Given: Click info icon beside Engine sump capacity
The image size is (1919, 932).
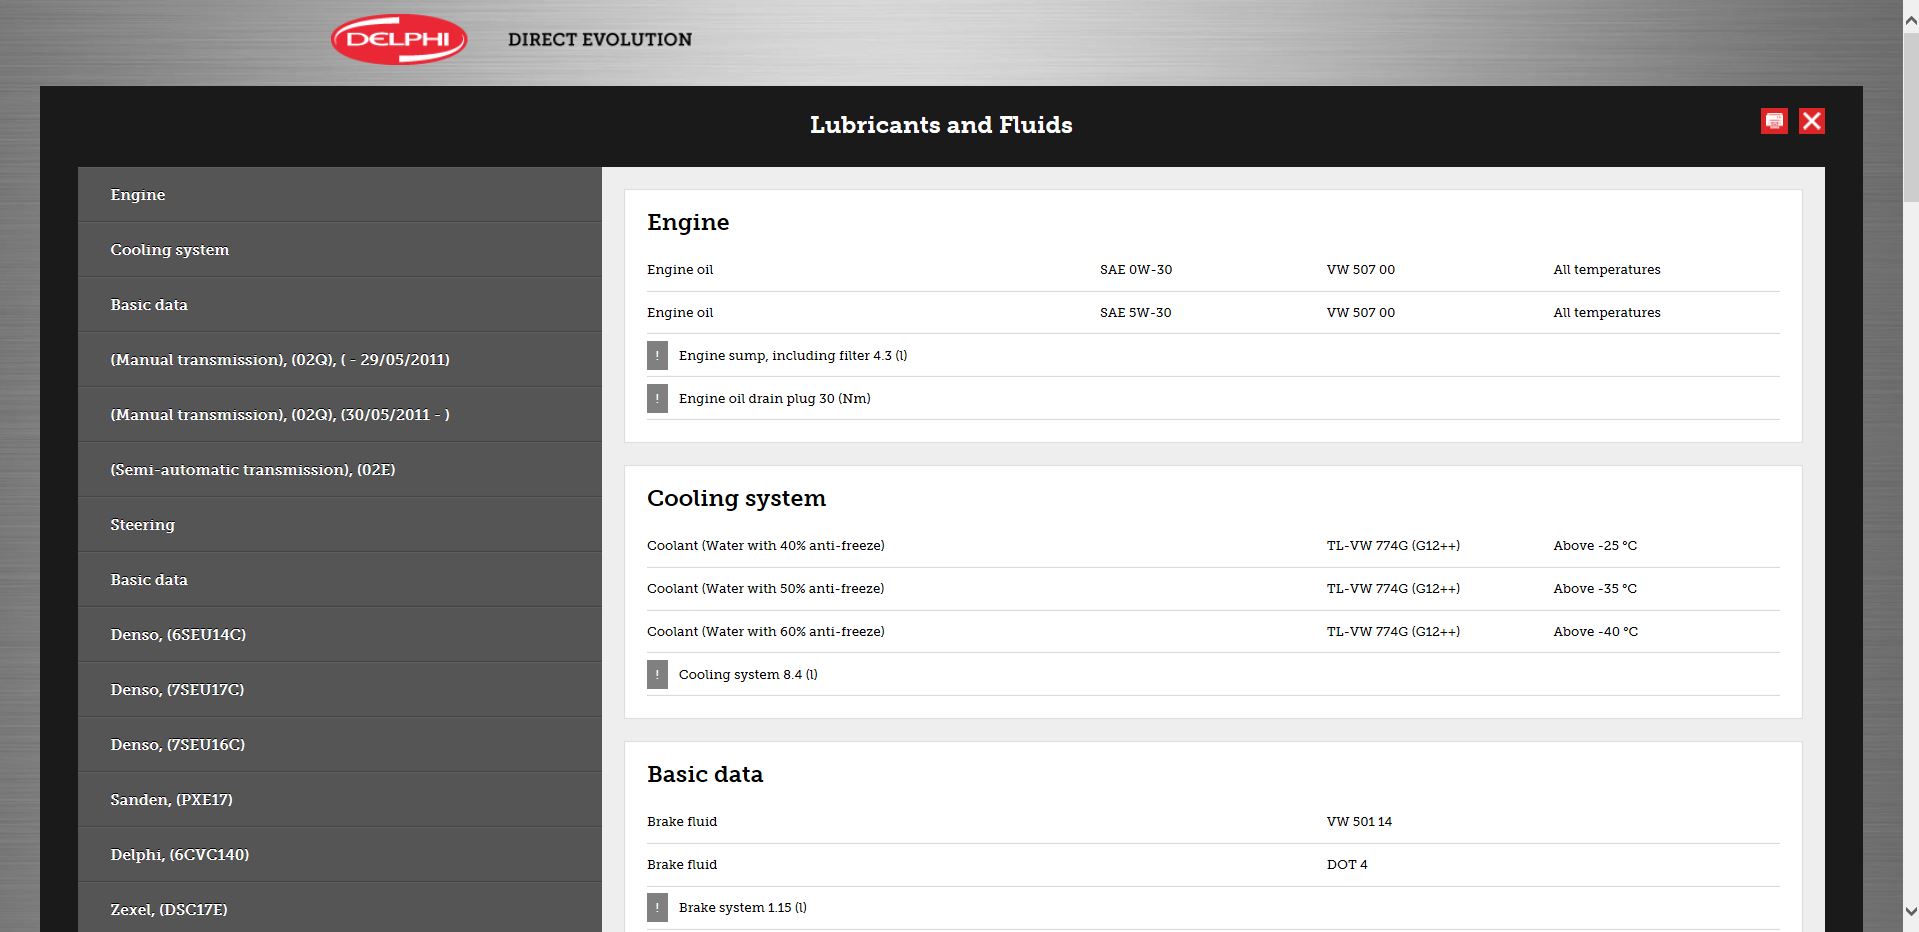Looking at the screenshot, I should 657,355.
